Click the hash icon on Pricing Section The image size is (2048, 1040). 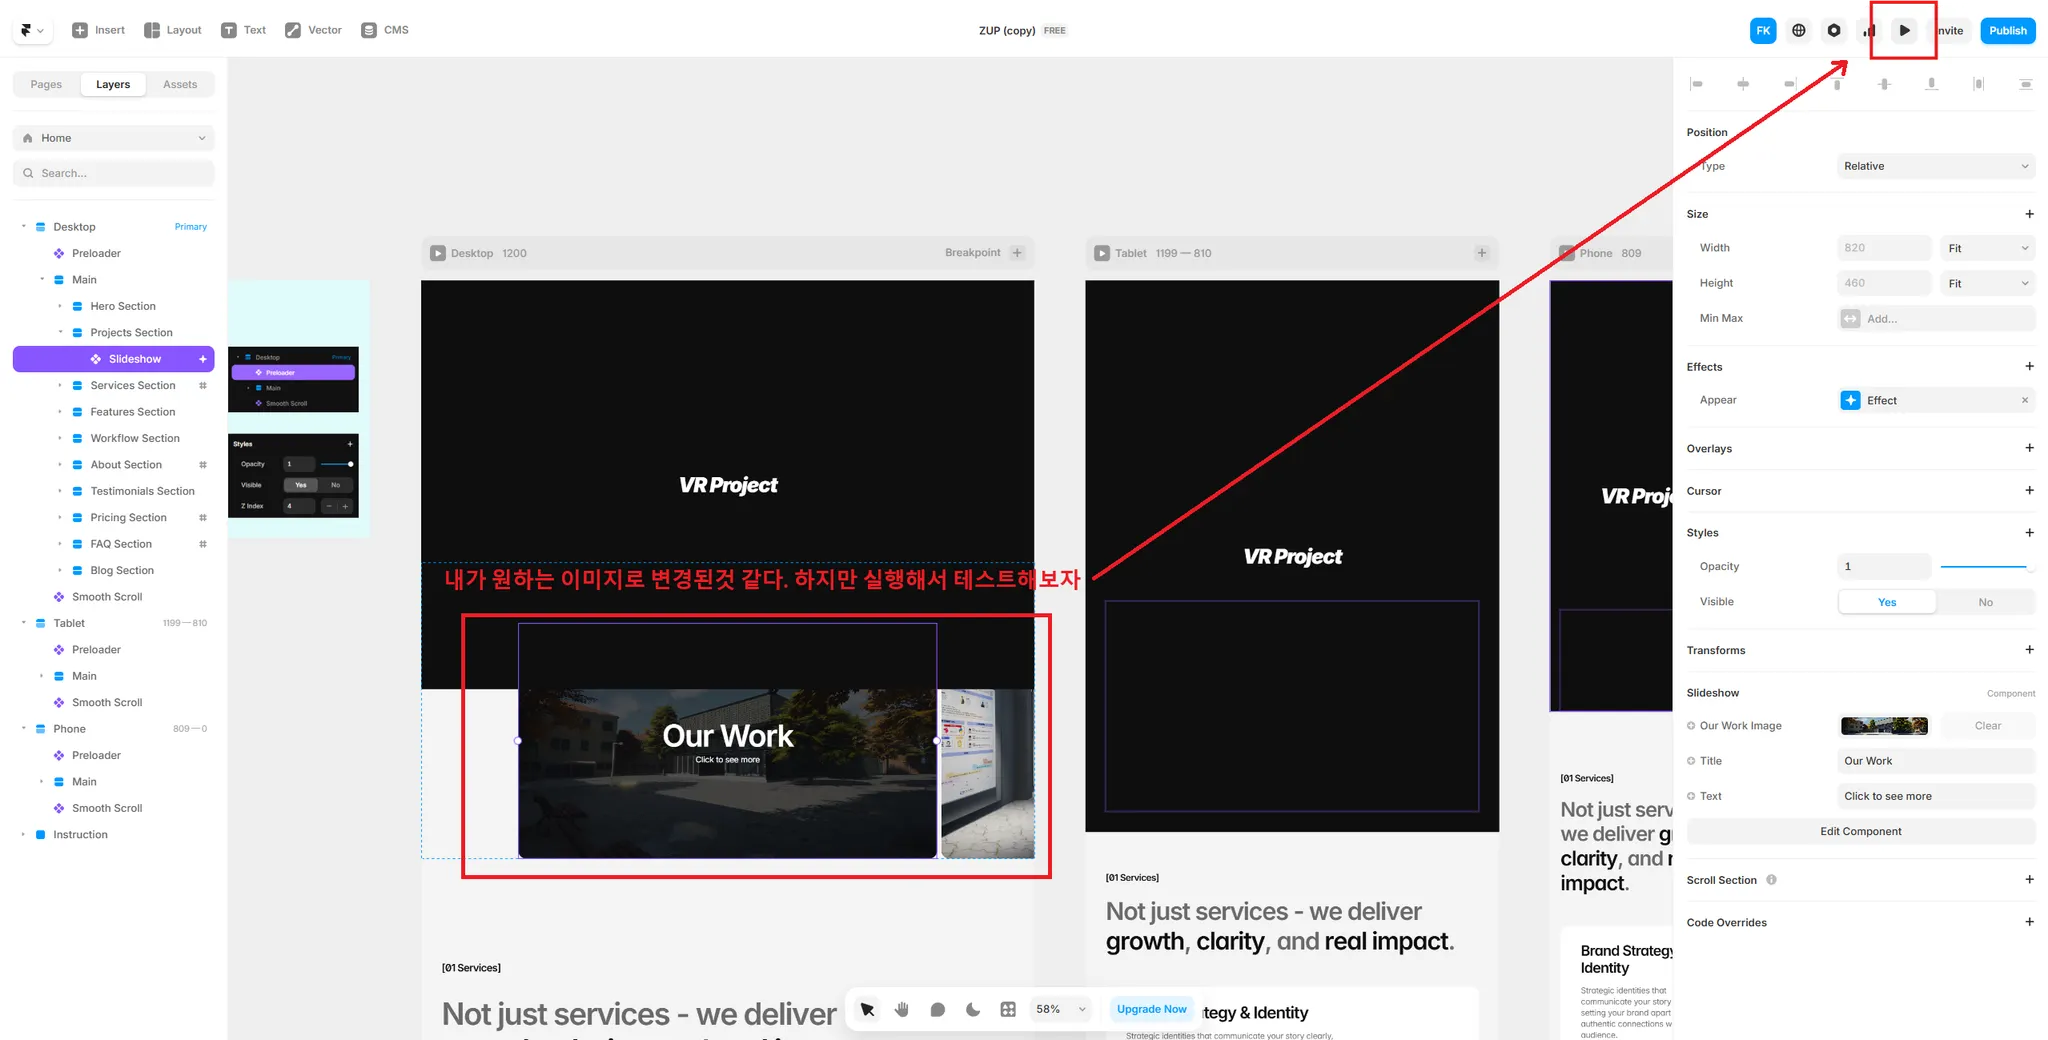tap(203, 518)
